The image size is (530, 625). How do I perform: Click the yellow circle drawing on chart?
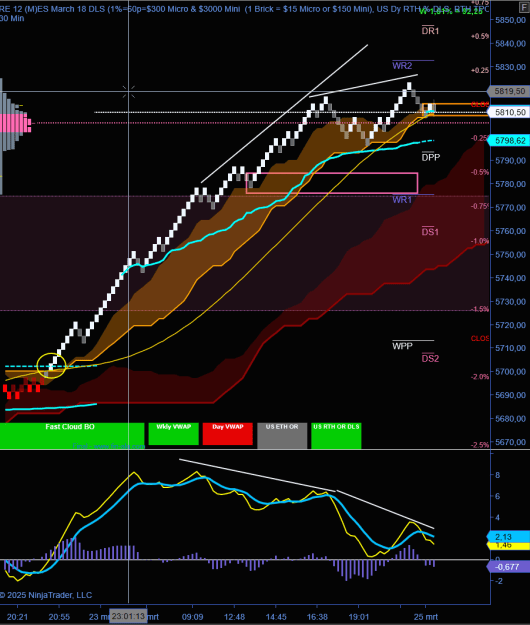(x=51, y=365)
